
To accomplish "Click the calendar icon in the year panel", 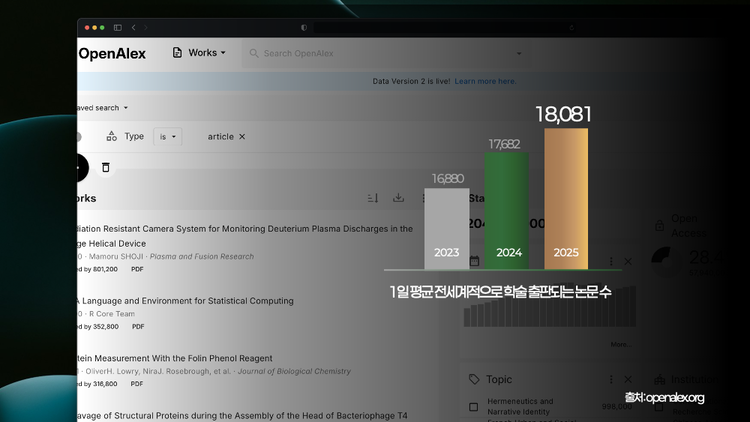I will pos(474,261).
